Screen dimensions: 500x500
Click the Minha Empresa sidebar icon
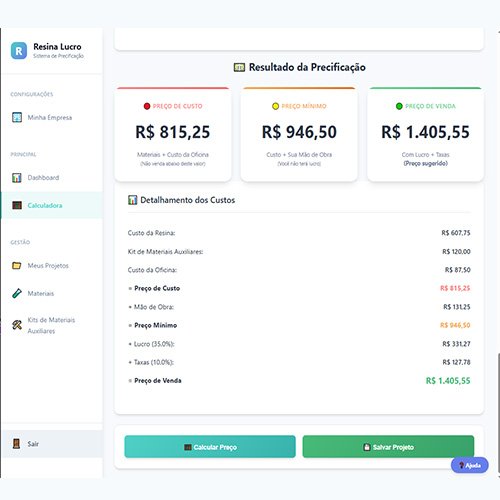[x=17, y=117]
